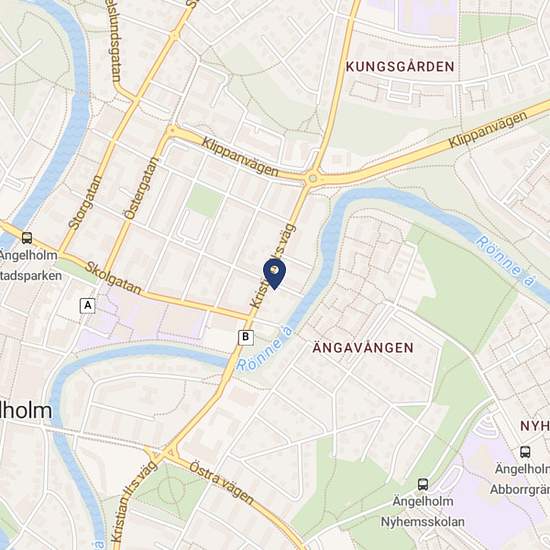Select the Skolgatan street label
The image size is (550, 550).
[x=114, y=279]
